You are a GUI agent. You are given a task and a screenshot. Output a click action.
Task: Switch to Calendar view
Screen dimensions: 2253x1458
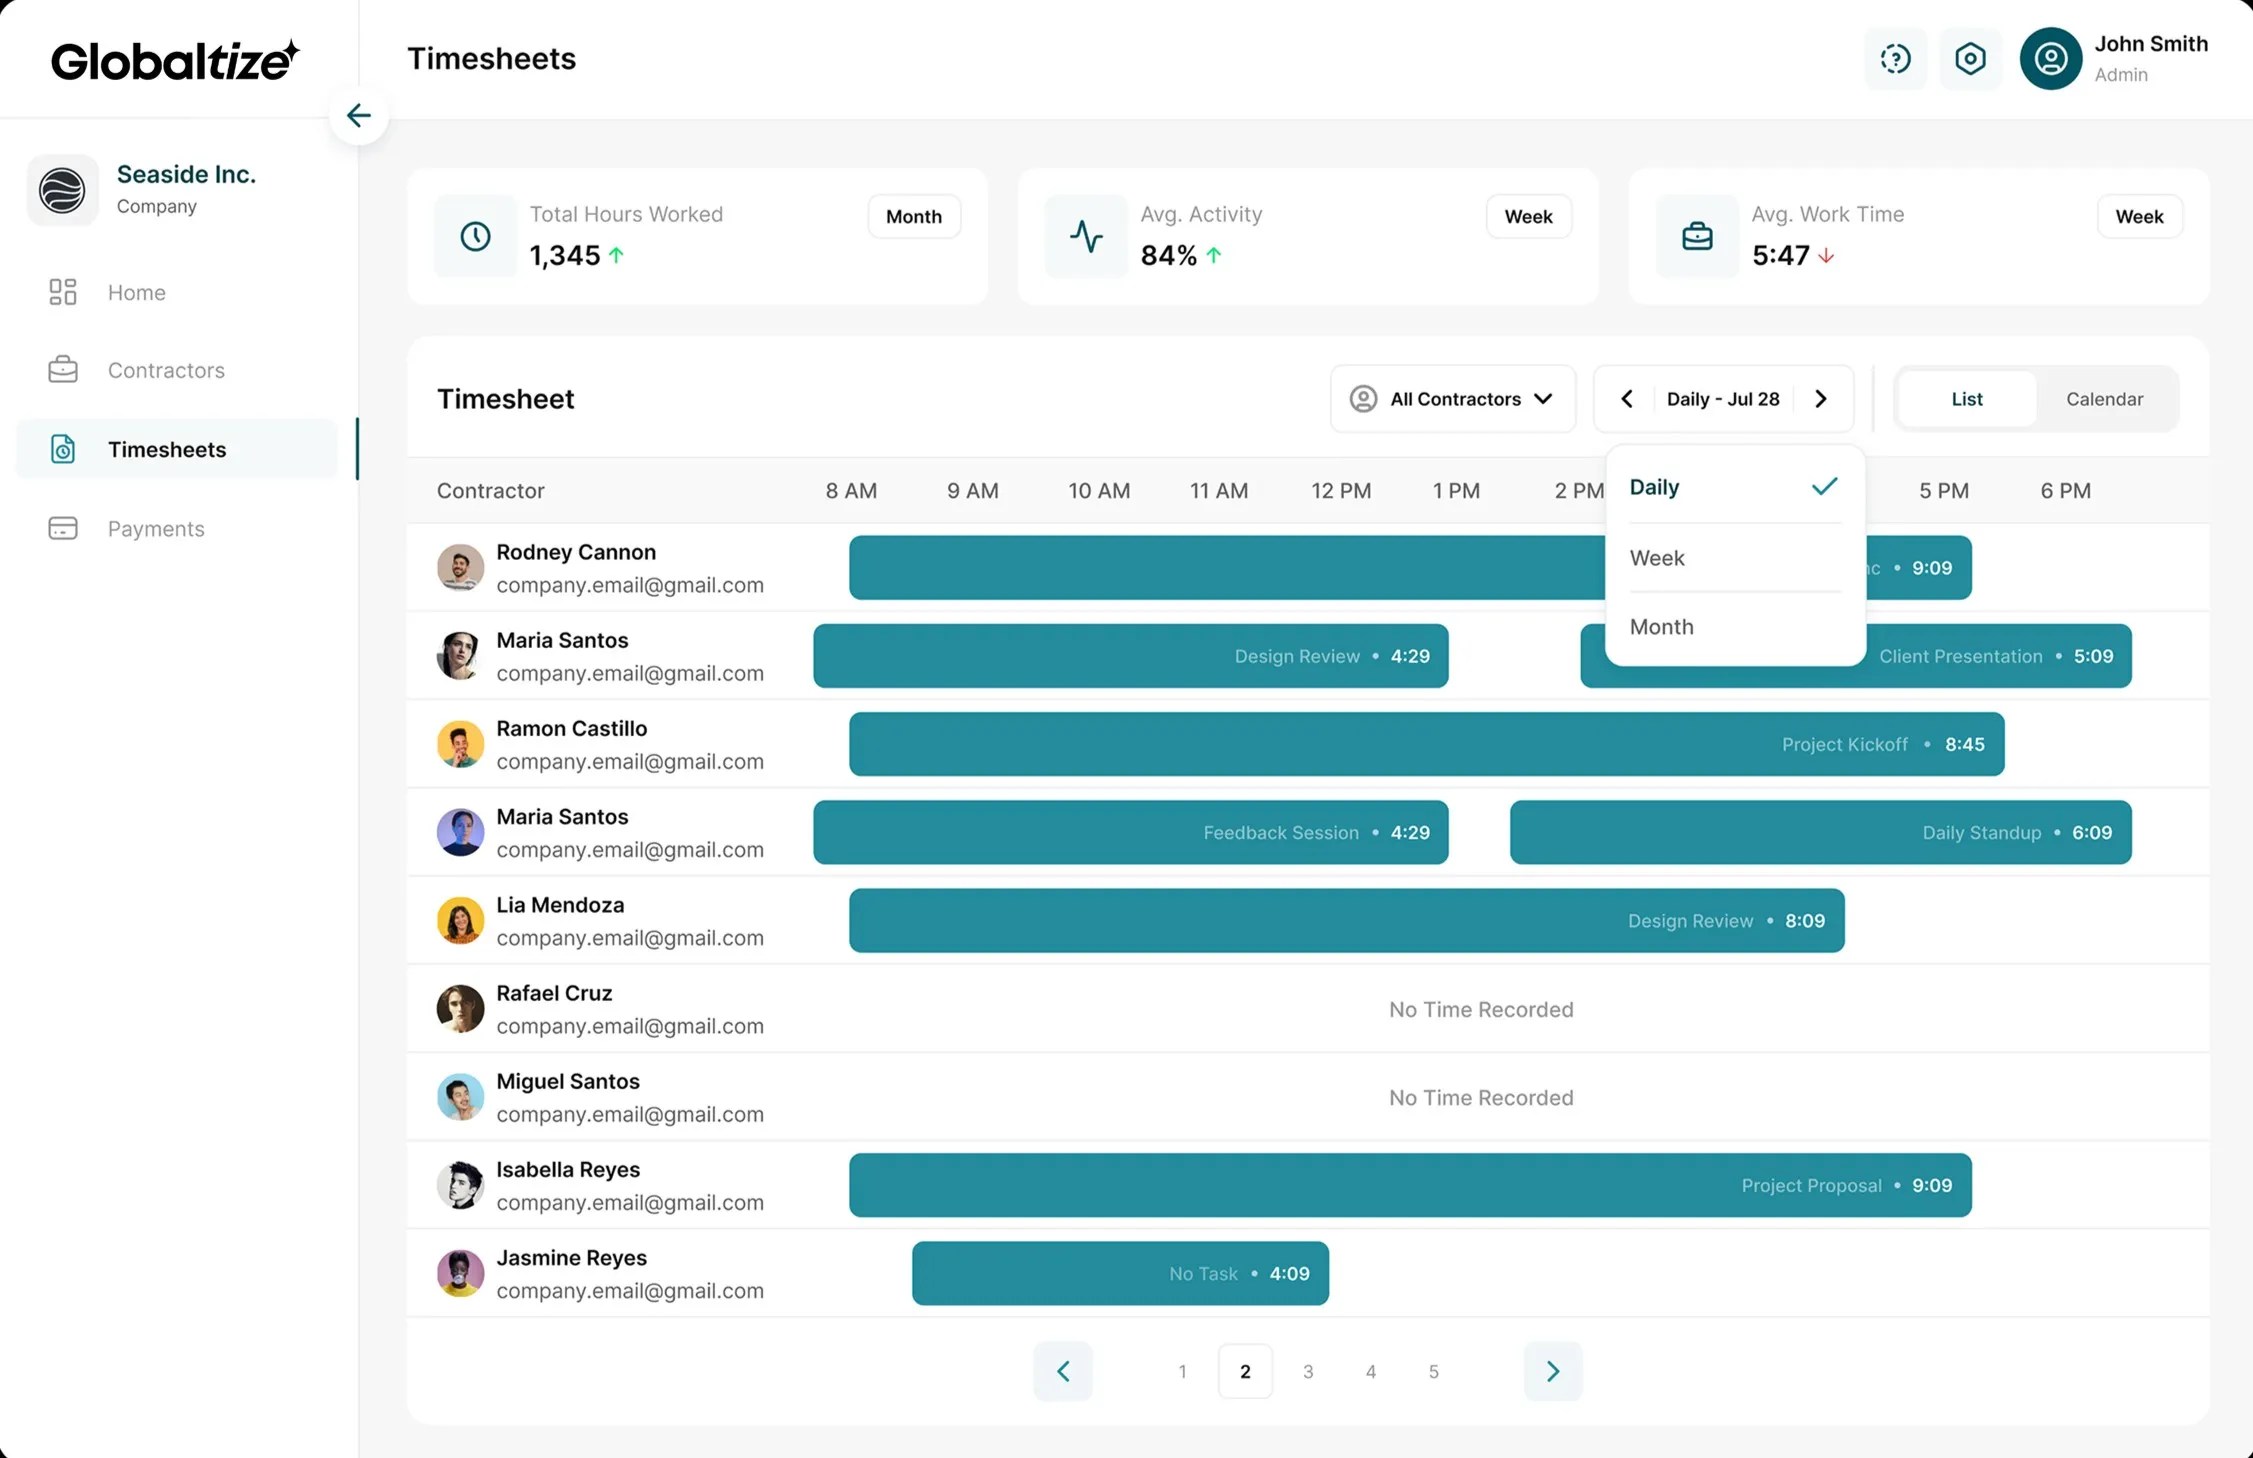click(x=2104, y=399)
